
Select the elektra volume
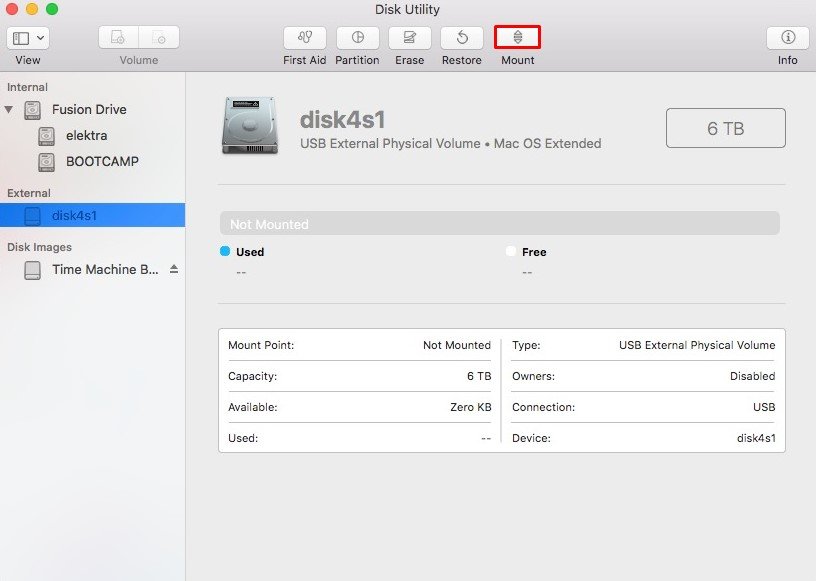86,135
